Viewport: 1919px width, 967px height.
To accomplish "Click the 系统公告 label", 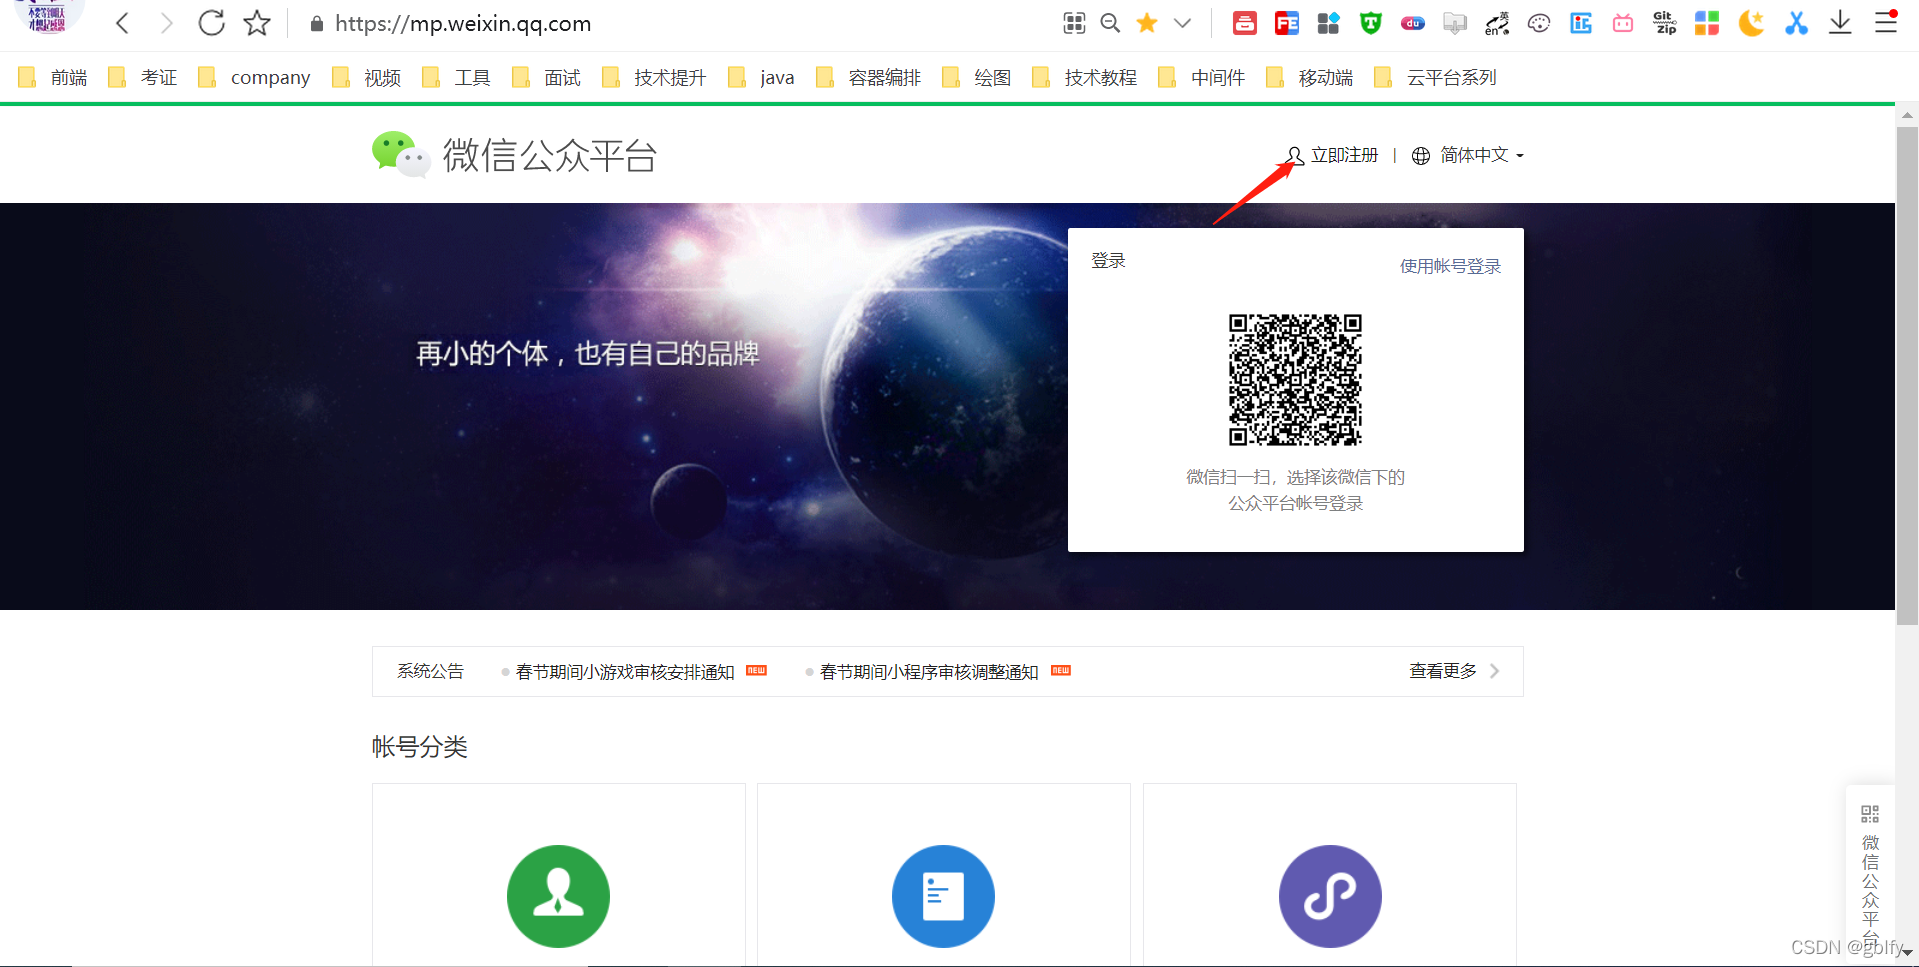I will [430, 671].
